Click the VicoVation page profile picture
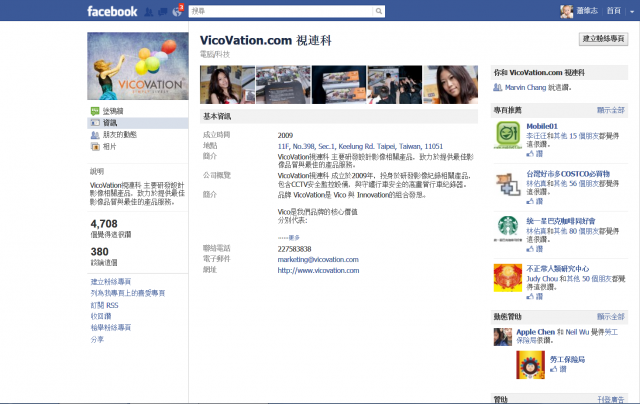 coord(138,66)
